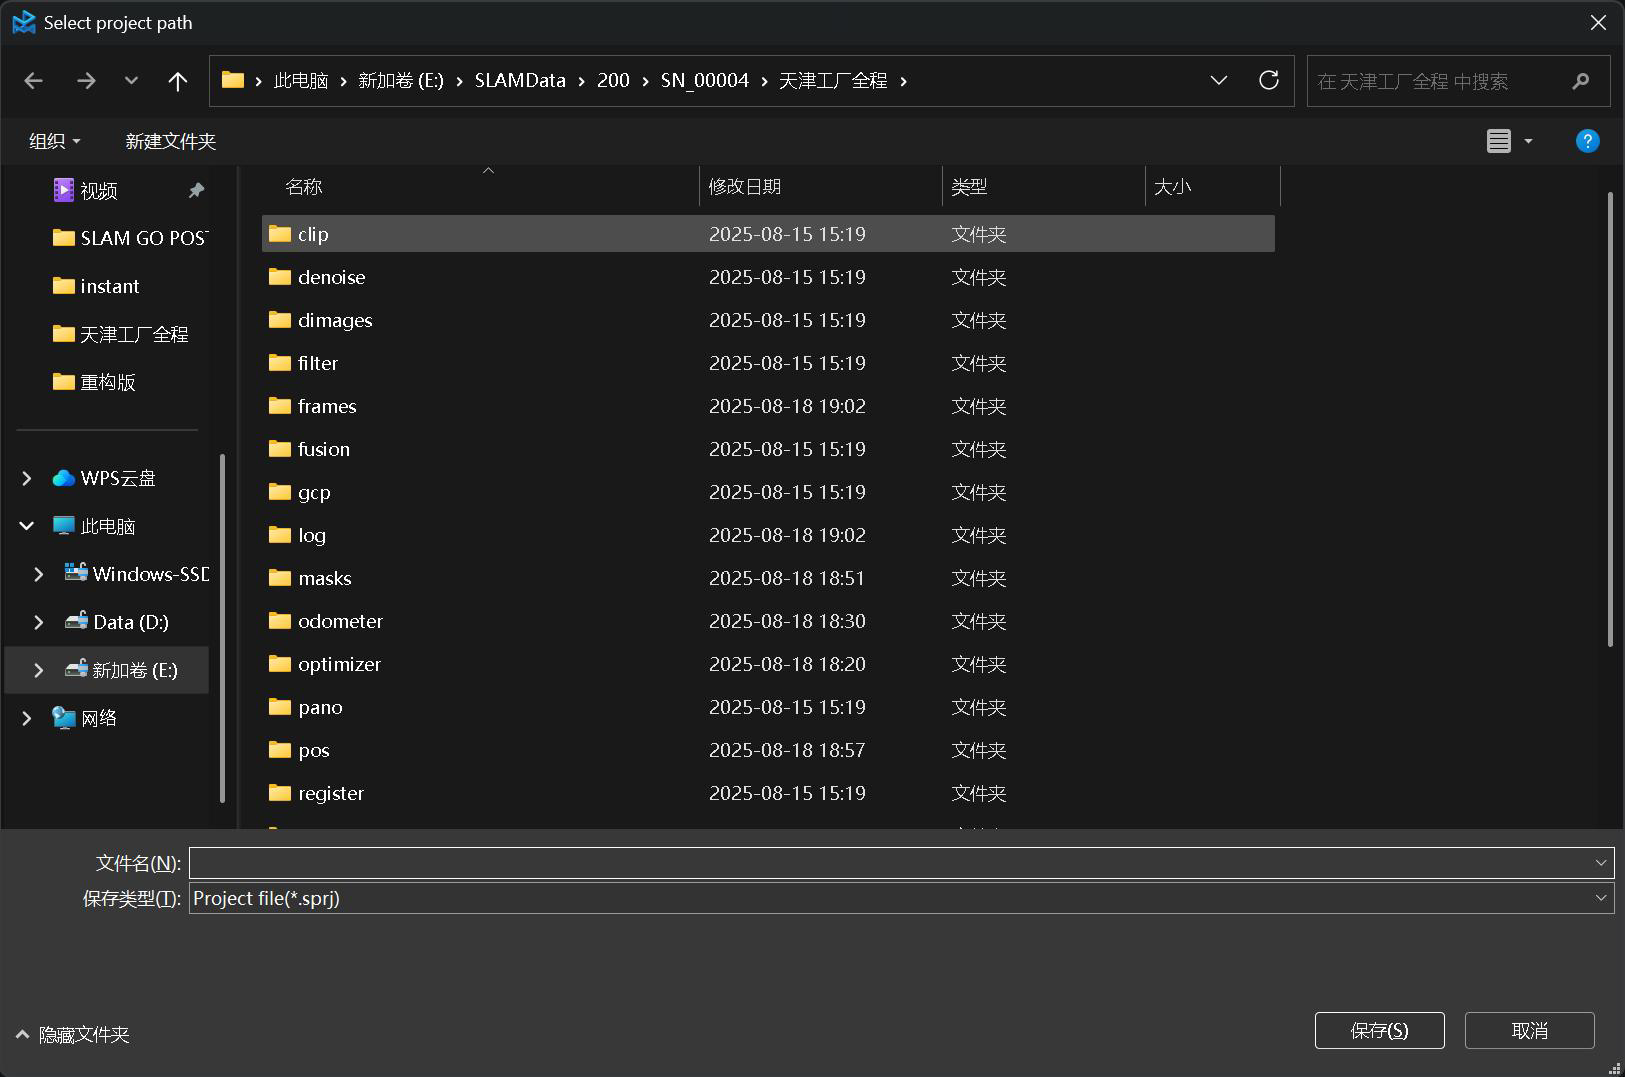1625x1077 pixels.
Task: Open recent locations dropdown arrow
Action: pos(131,81)
